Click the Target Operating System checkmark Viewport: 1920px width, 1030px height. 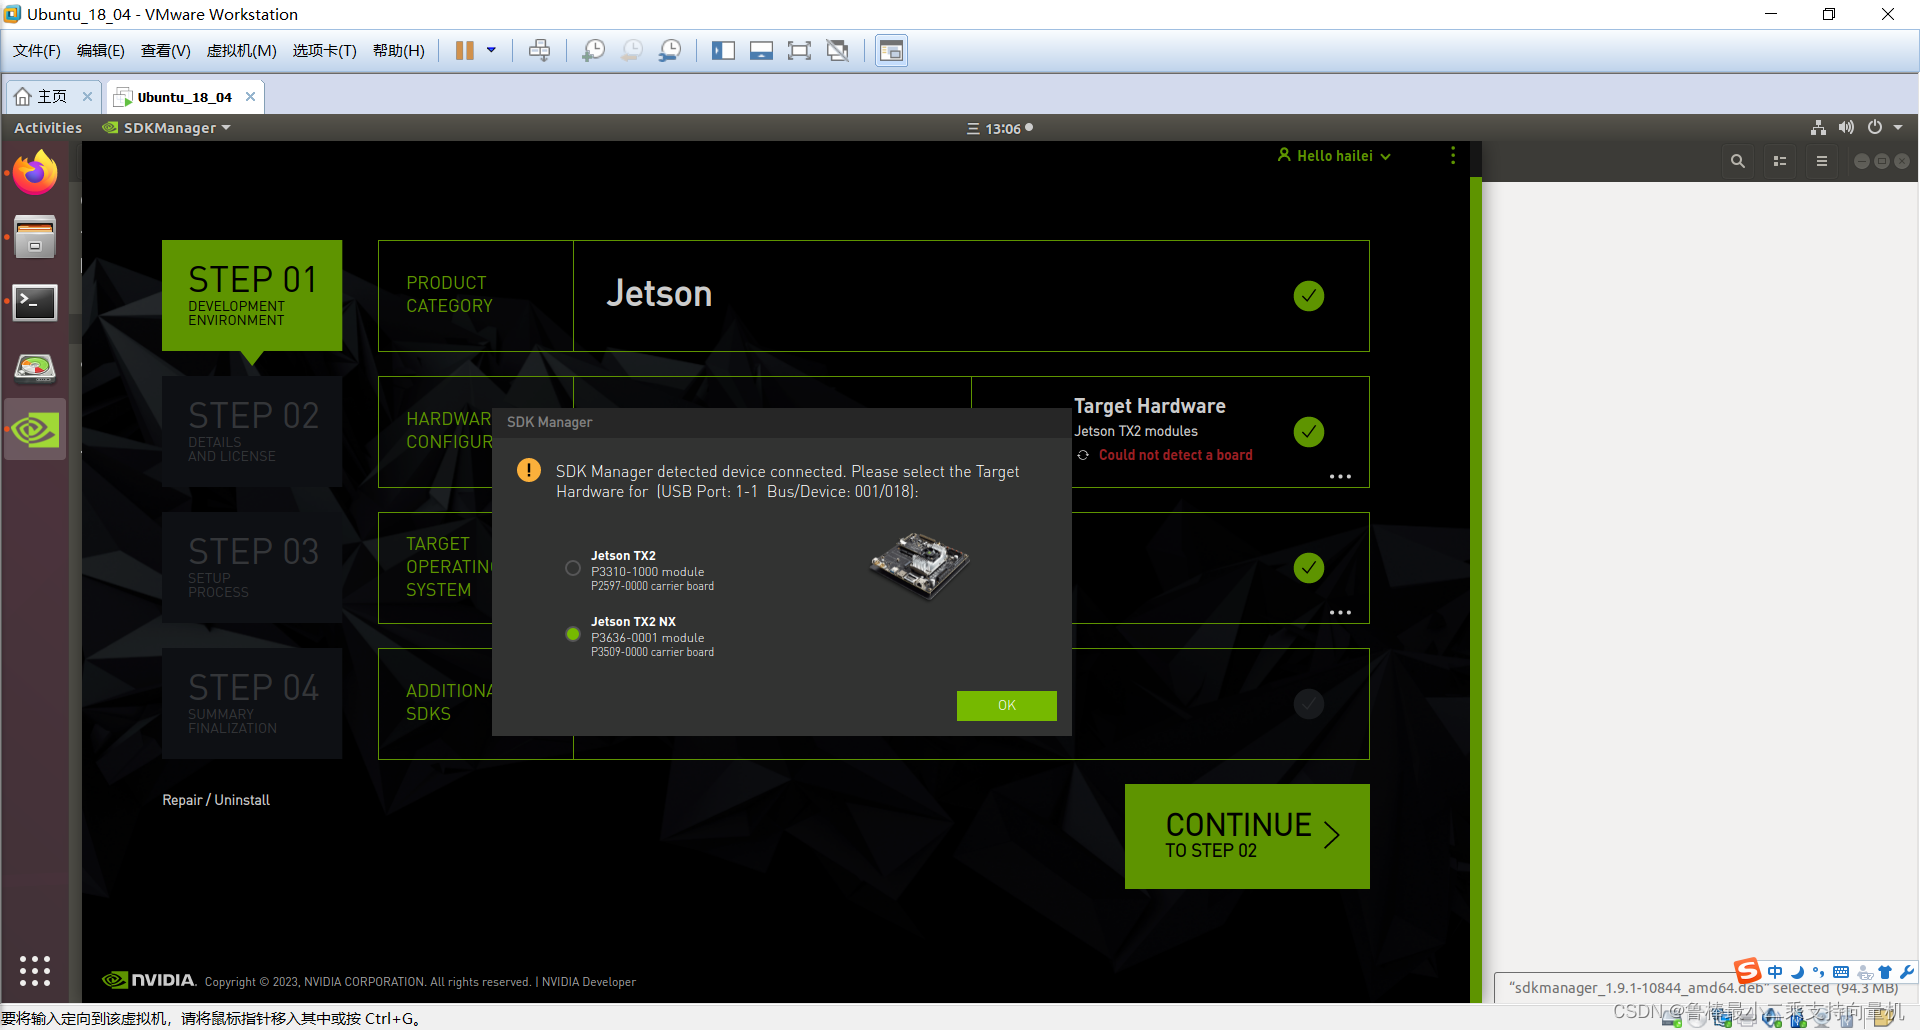(1309, 568)
